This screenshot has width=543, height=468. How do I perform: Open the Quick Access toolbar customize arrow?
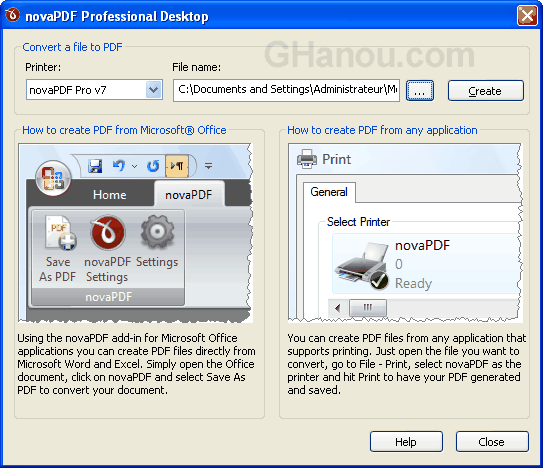click(x=208, y=166)
